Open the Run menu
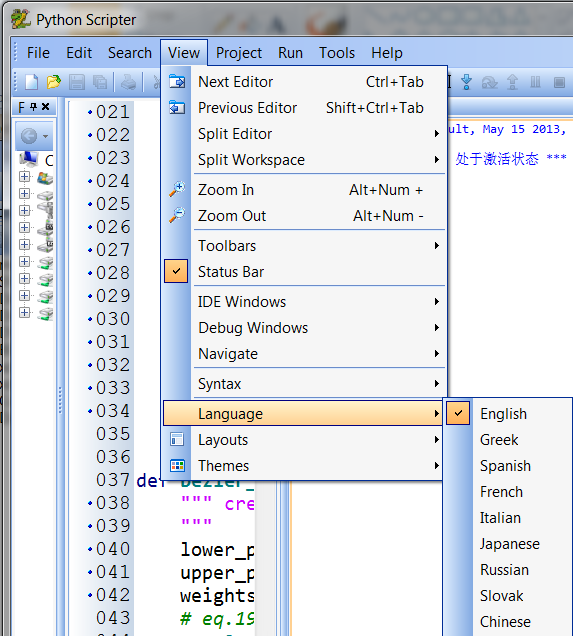The width and height of the screenshot is (573, 636). [x=290, y=53]
